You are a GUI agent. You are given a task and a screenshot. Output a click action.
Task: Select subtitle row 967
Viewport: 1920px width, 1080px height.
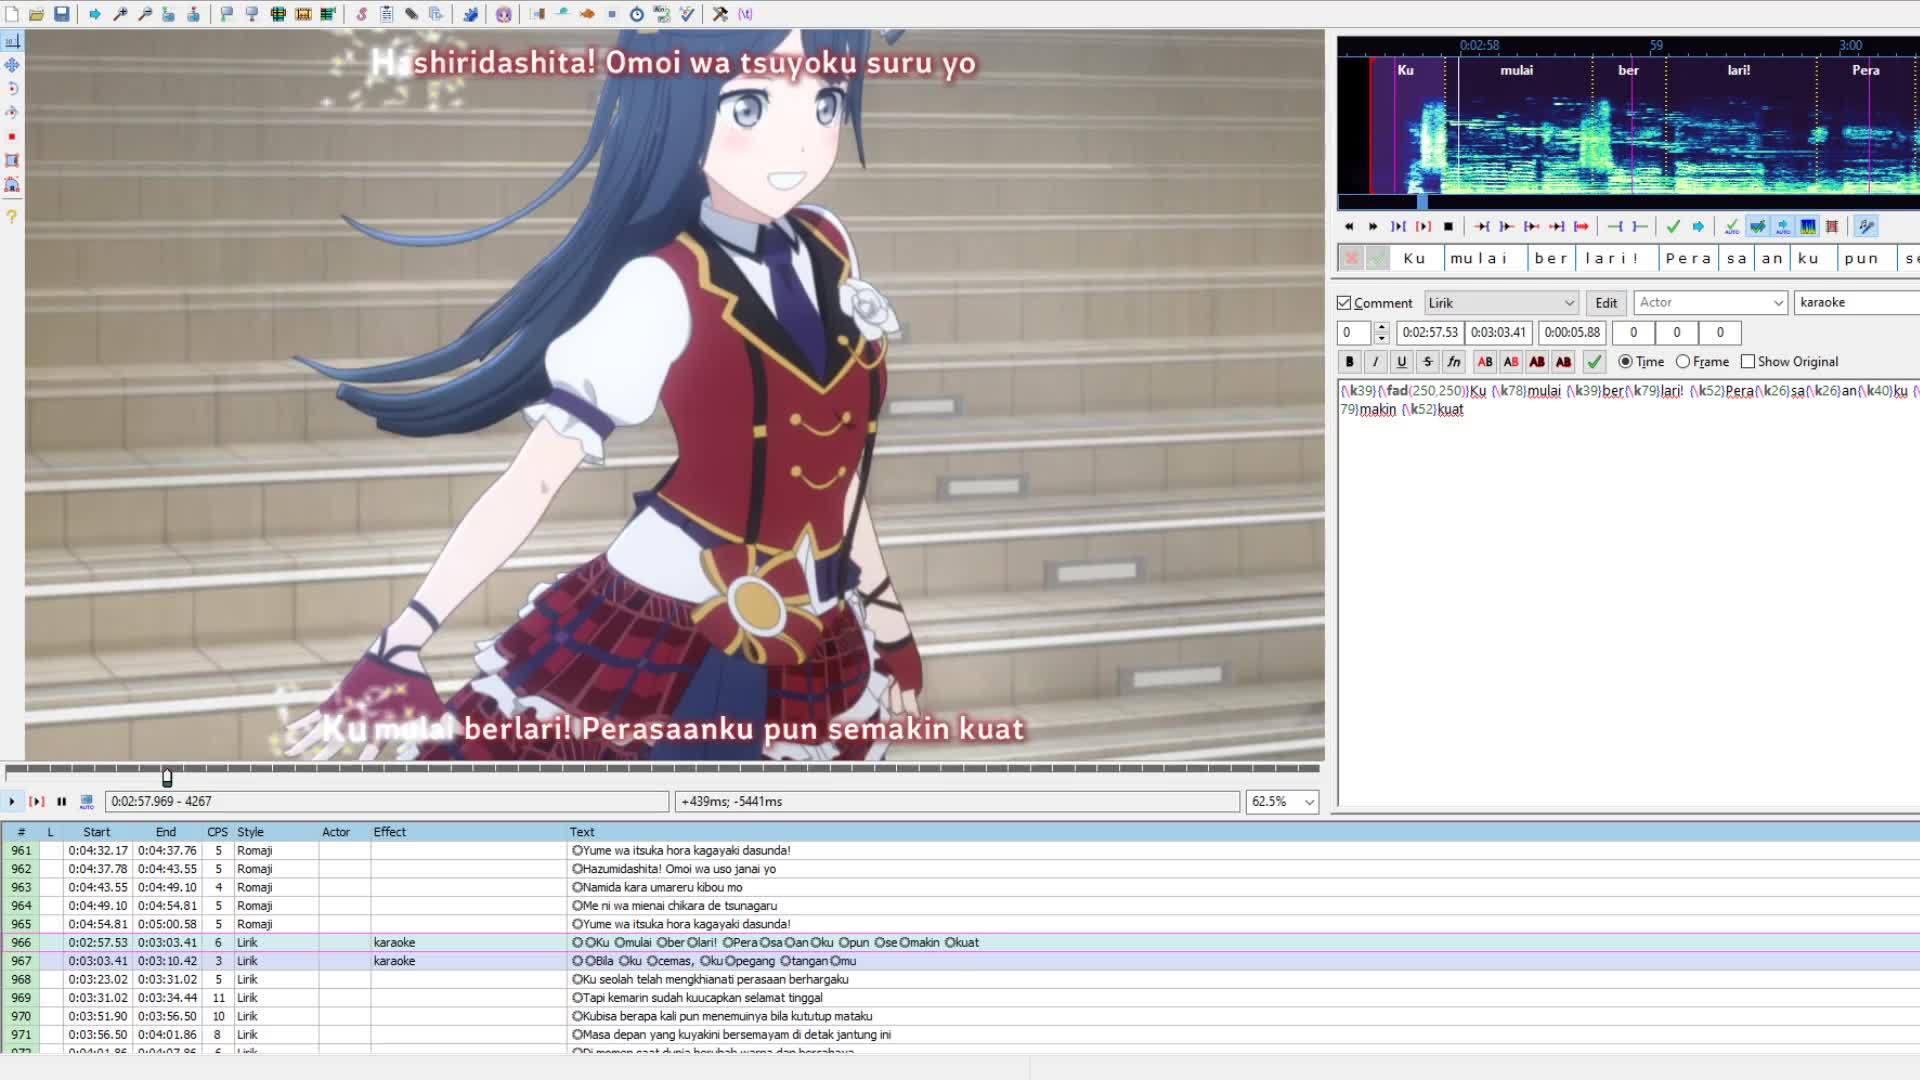960,961
